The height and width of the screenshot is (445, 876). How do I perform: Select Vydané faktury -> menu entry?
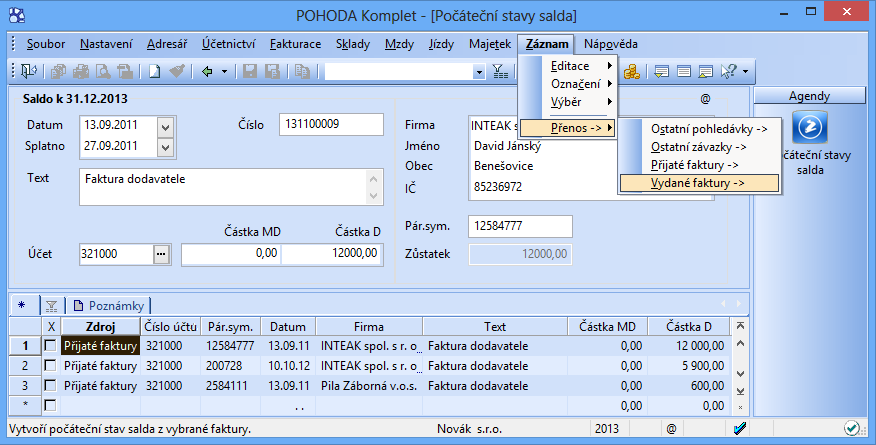pos(699,183)
